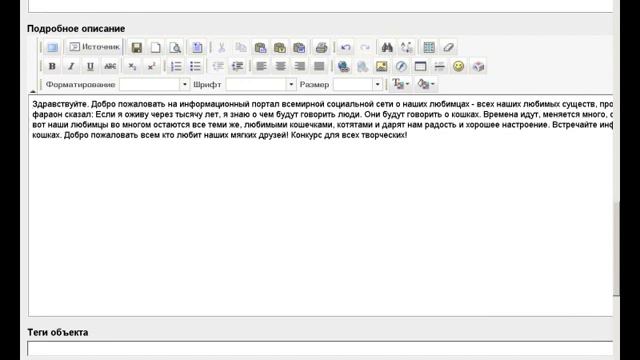640x360 pixels.
Task: Justify text with block align icon
Action: pyautogui.click(x=319, y=66)
